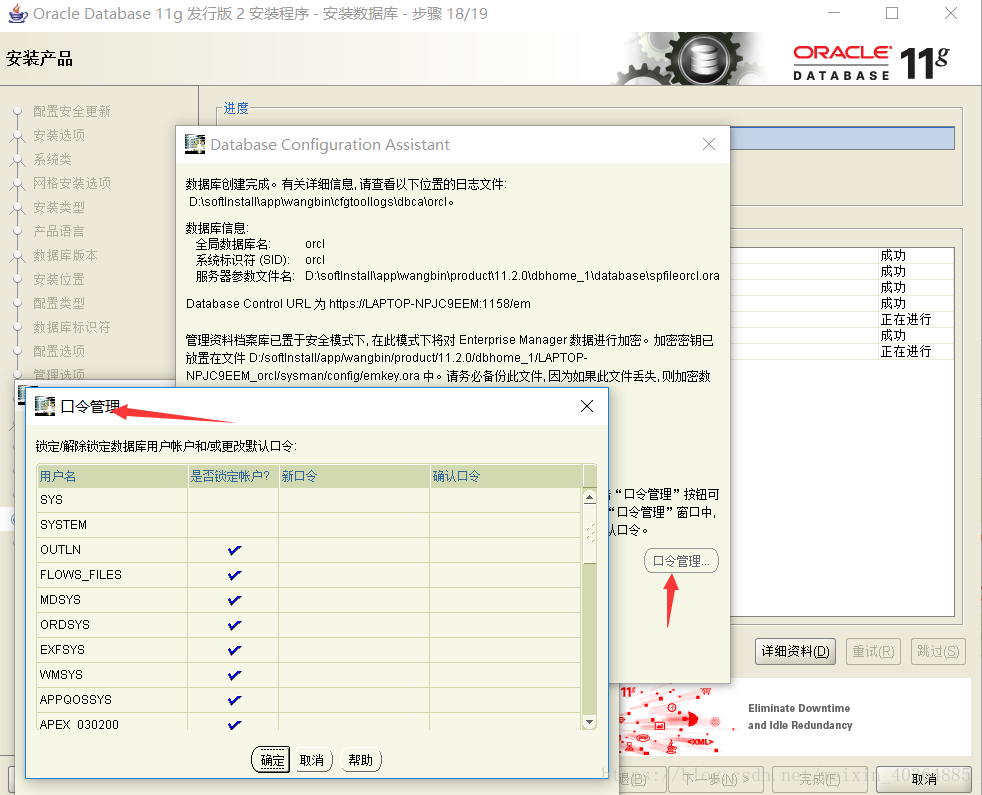Click the lock cell for SYSTEM account
This screenshot has width=982, height=795.
click(234, 525)
